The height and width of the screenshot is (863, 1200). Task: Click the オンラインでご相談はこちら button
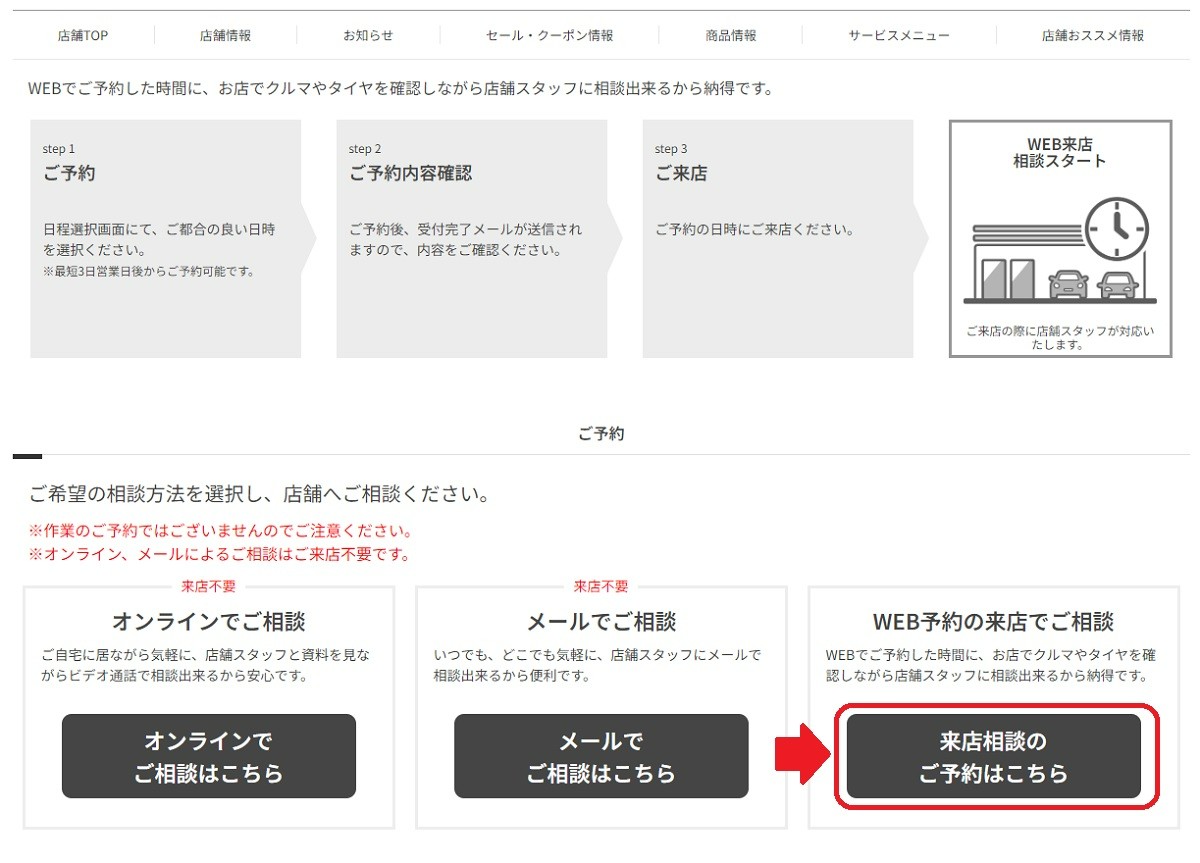tap(209, 756)
